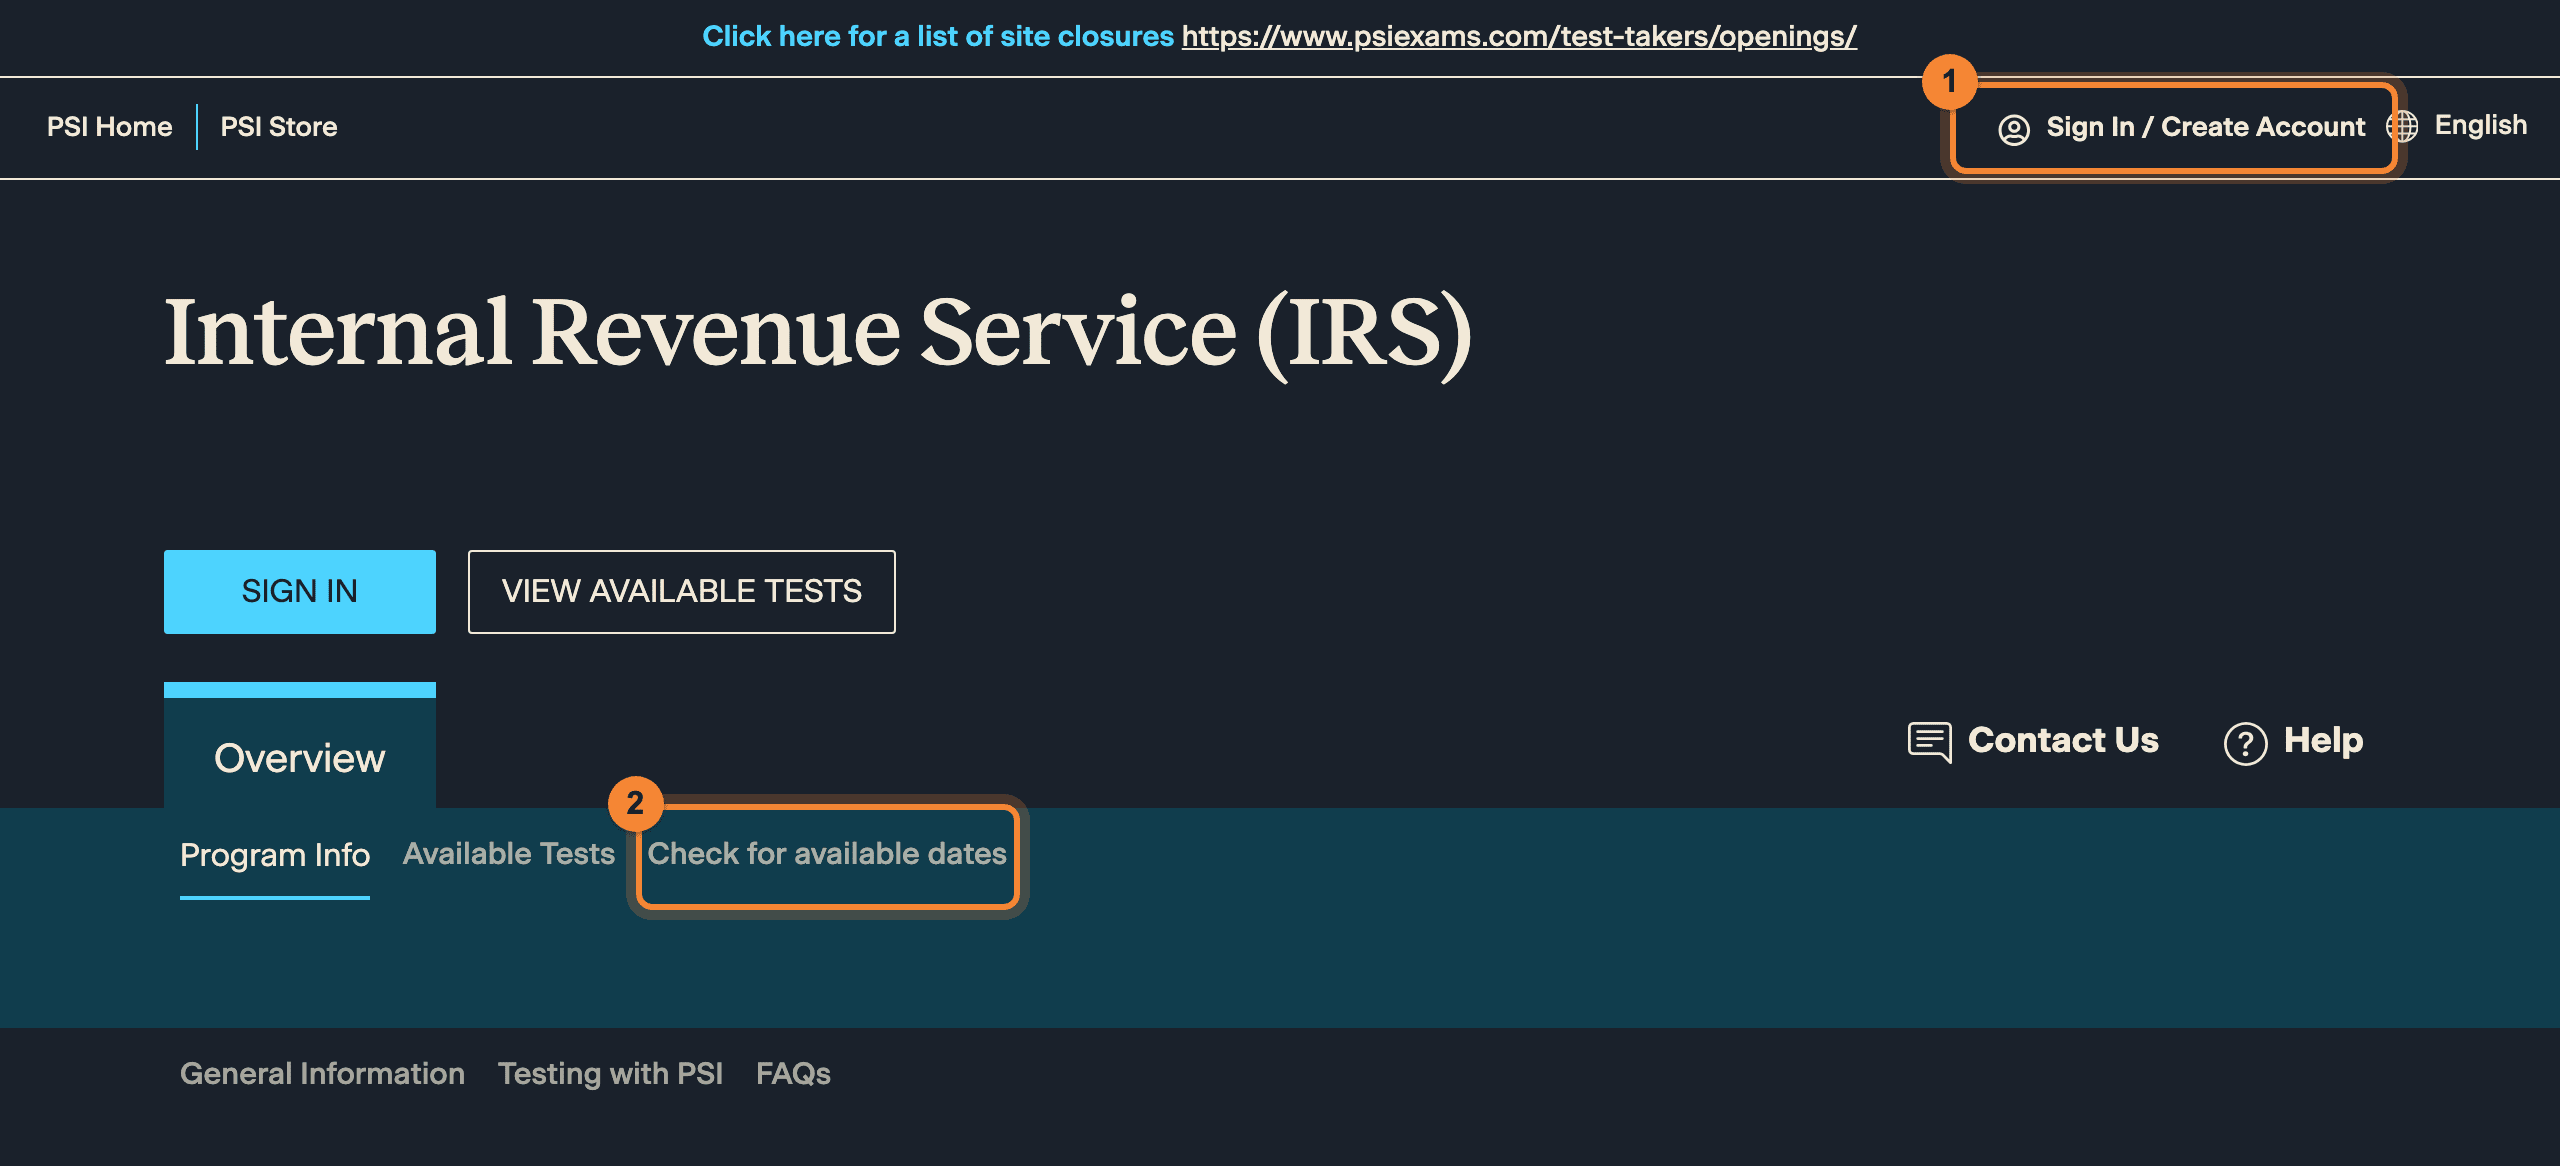
Task: Open the FAQs section
Action: tap(793, 1073)
